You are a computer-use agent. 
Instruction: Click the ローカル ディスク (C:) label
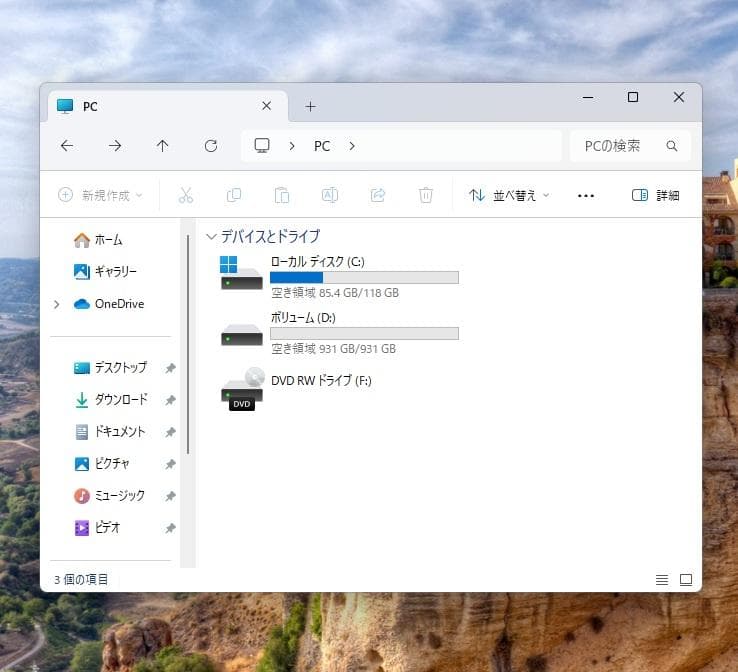coord(318,262)
